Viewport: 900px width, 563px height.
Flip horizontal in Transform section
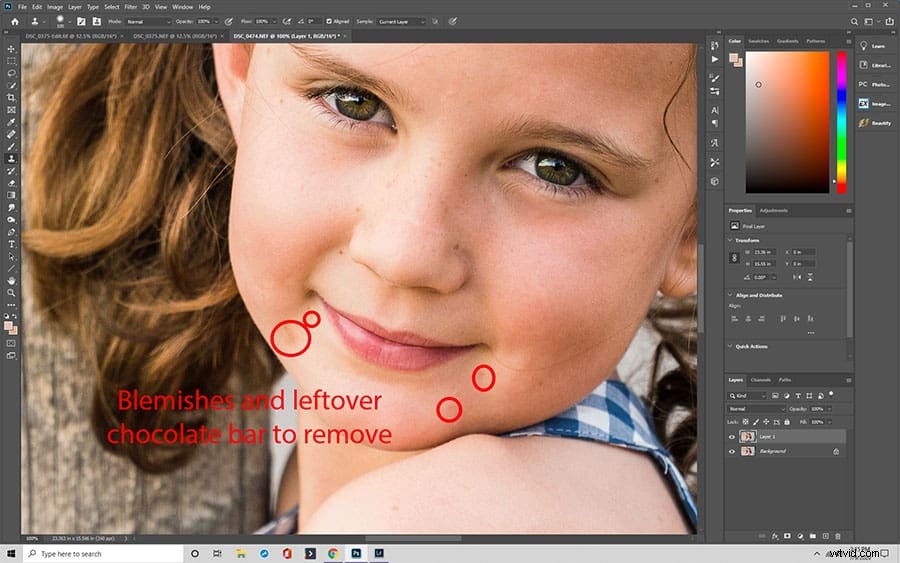(x=797, y=277)
